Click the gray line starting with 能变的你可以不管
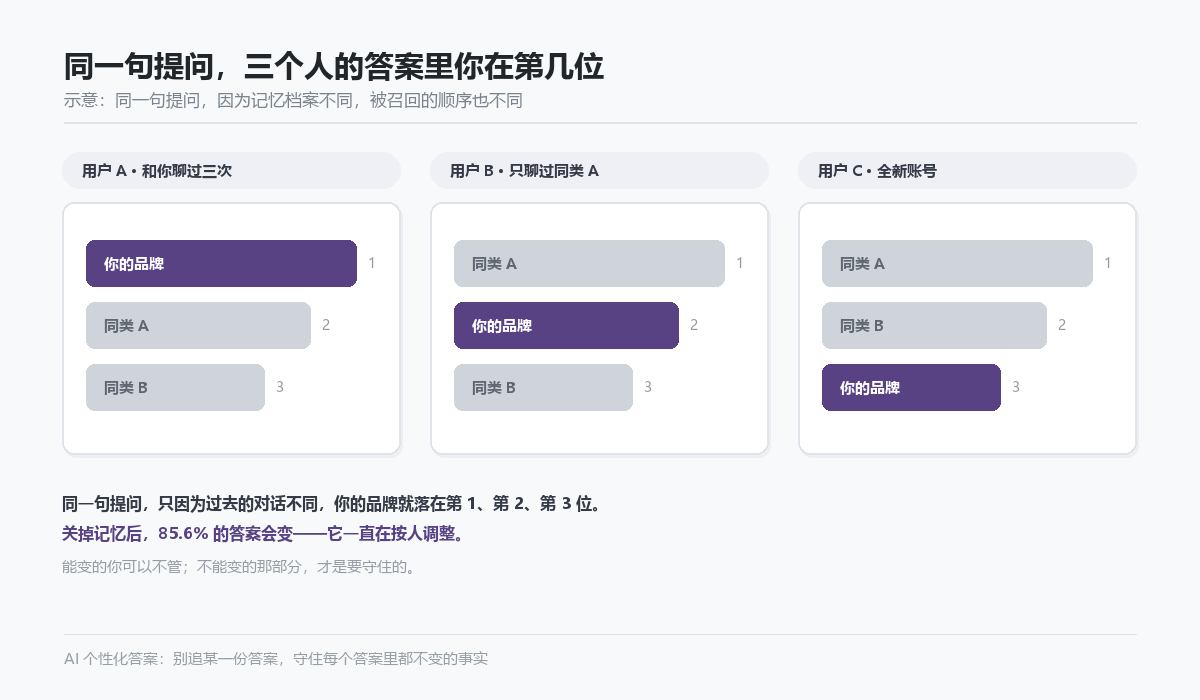 pyautogui.click(x=239, y=567)
